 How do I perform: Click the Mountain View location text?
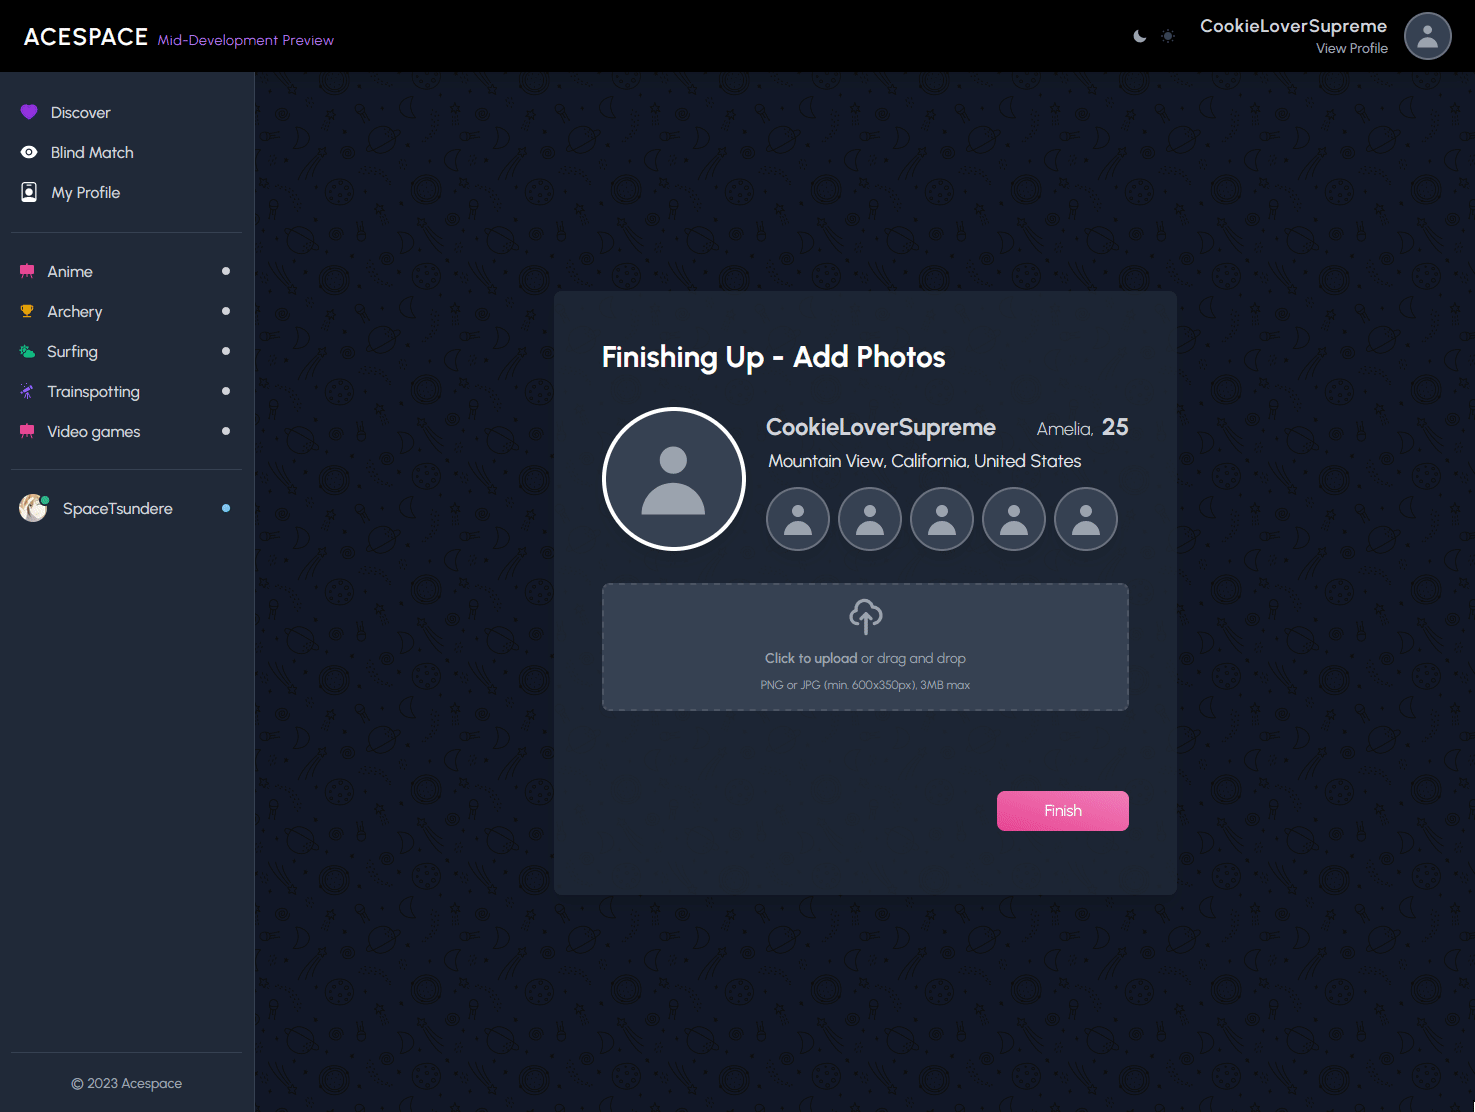tap(925, 461)
